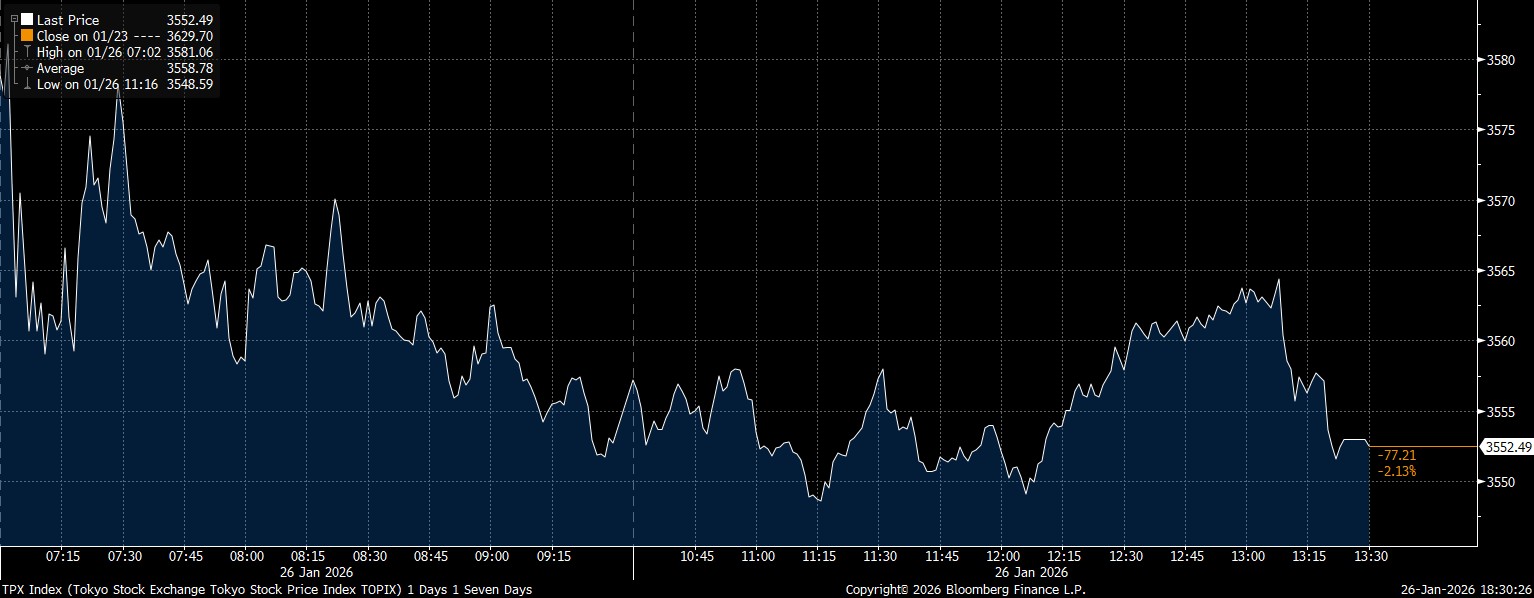1534x598 pixels.
Task: Click the 13:30 time axis label
Action: coord(1370,556)
